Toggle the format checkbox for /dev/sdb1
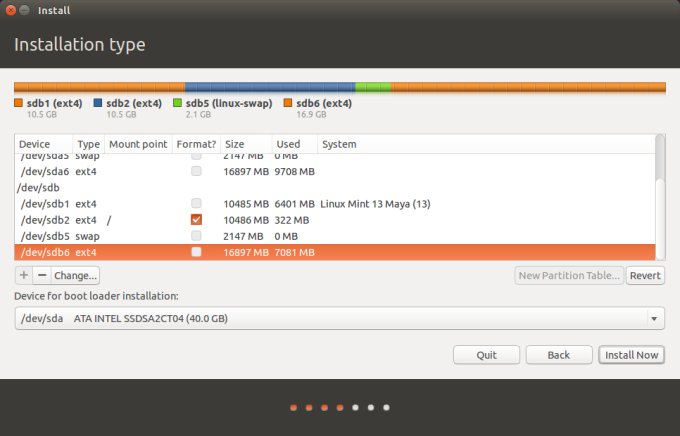Screen dimensions: 680x436 [x=196, y=204]
